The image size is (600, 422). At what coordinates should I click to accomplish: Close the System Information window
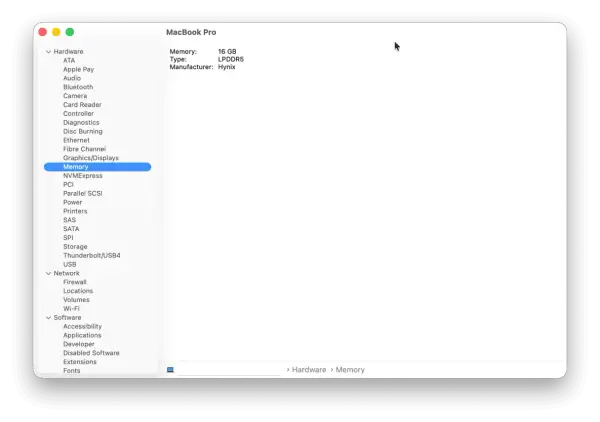pyautogui.click(x=43, y=32)
